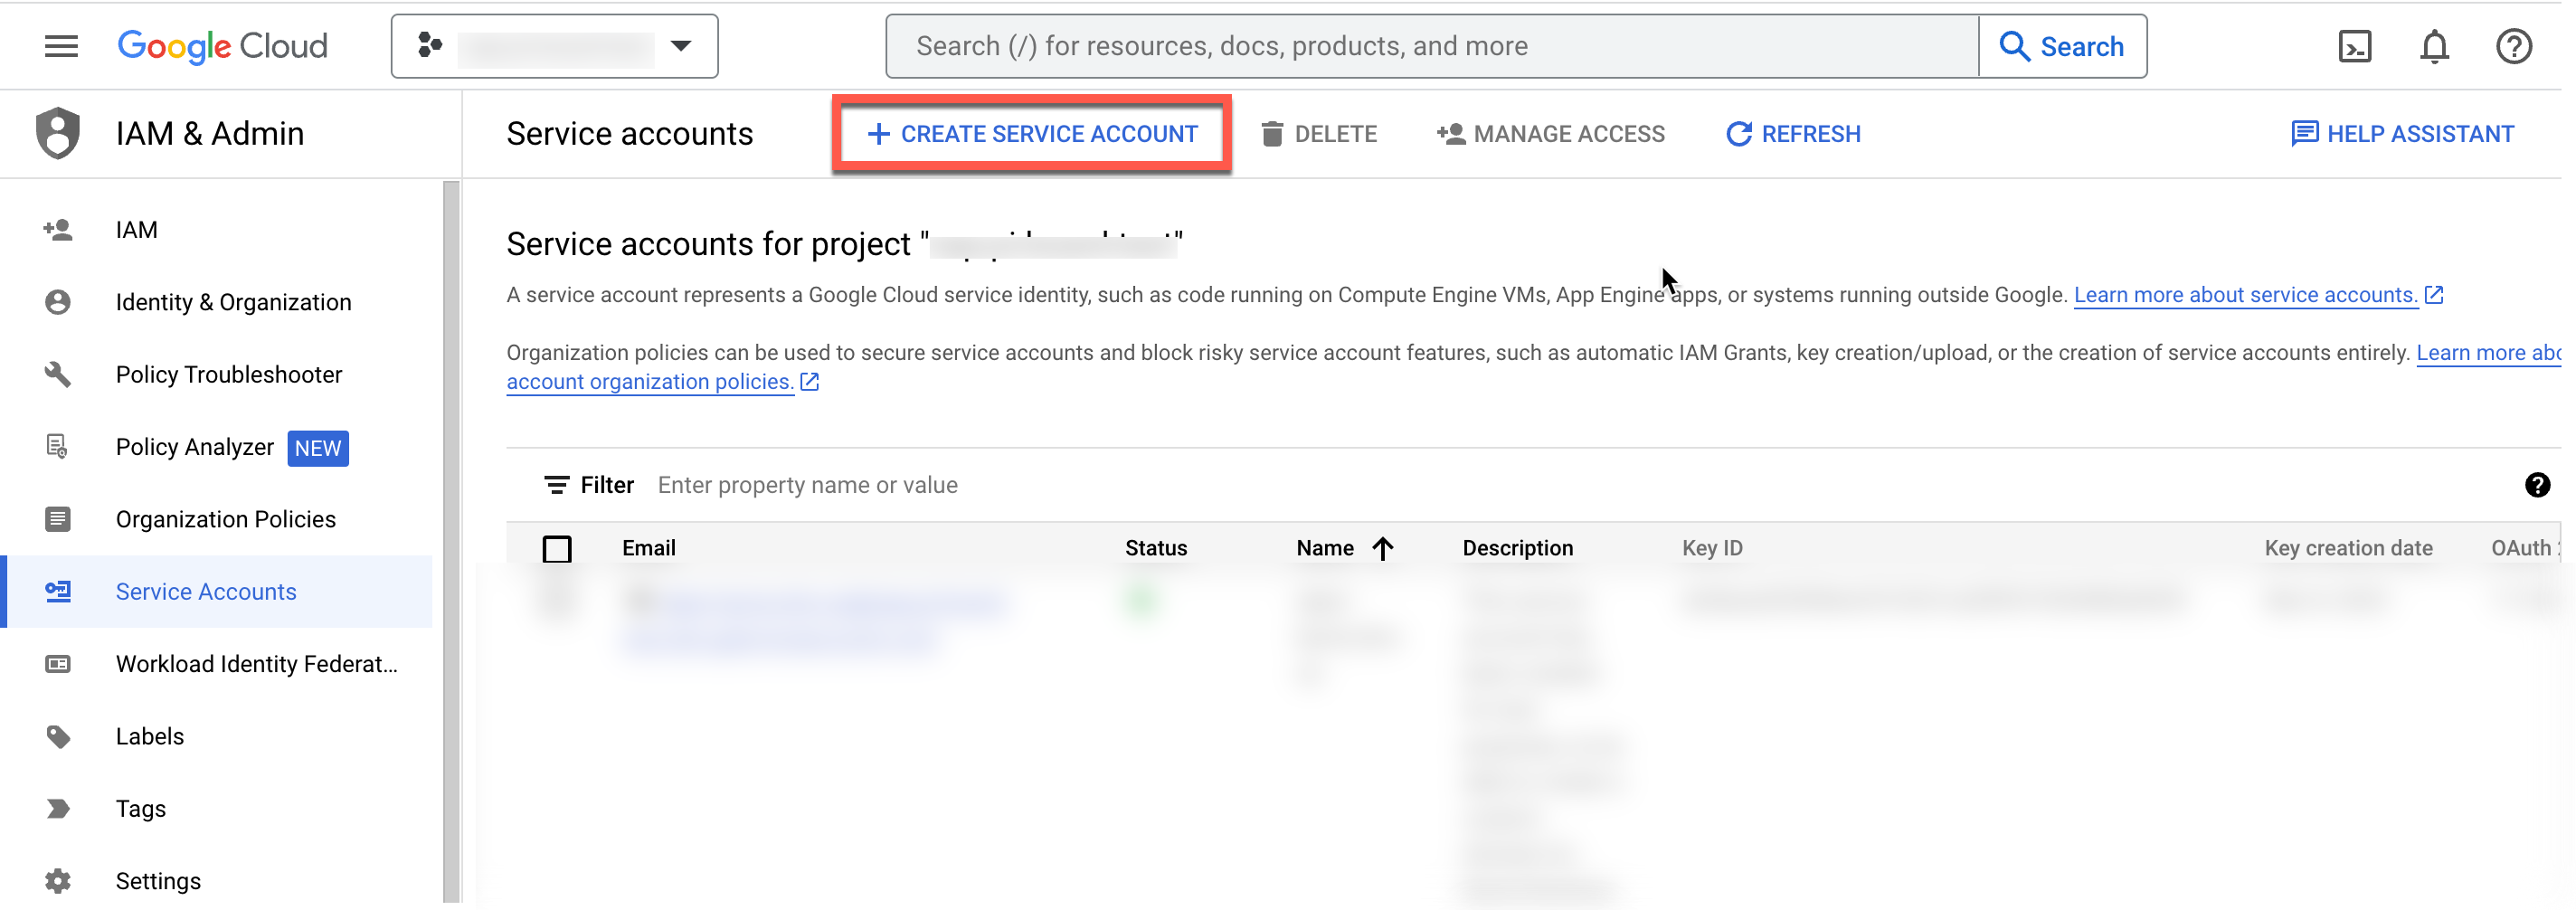The image size is (2576, 910).
Task: Open the notifications bell
Action: [x=2434, y=46]
